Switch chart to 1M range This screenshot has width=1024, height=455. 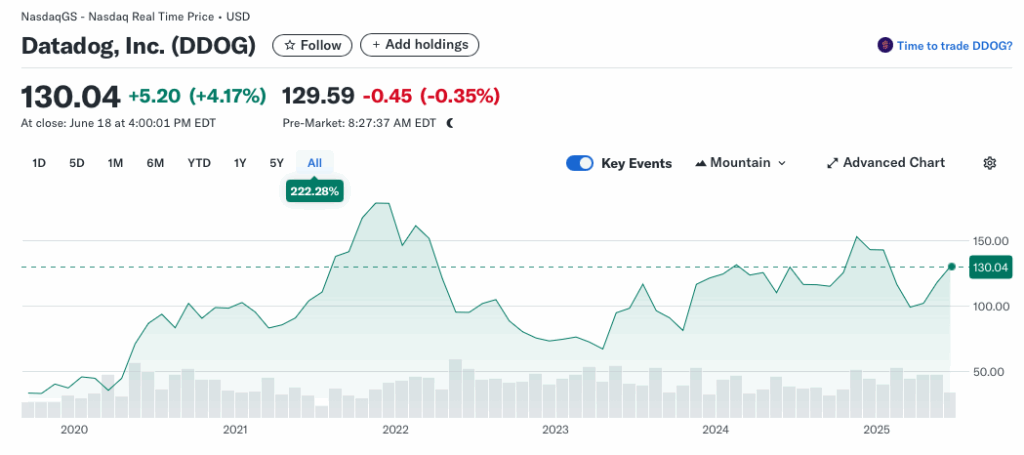tap(115, 163)
